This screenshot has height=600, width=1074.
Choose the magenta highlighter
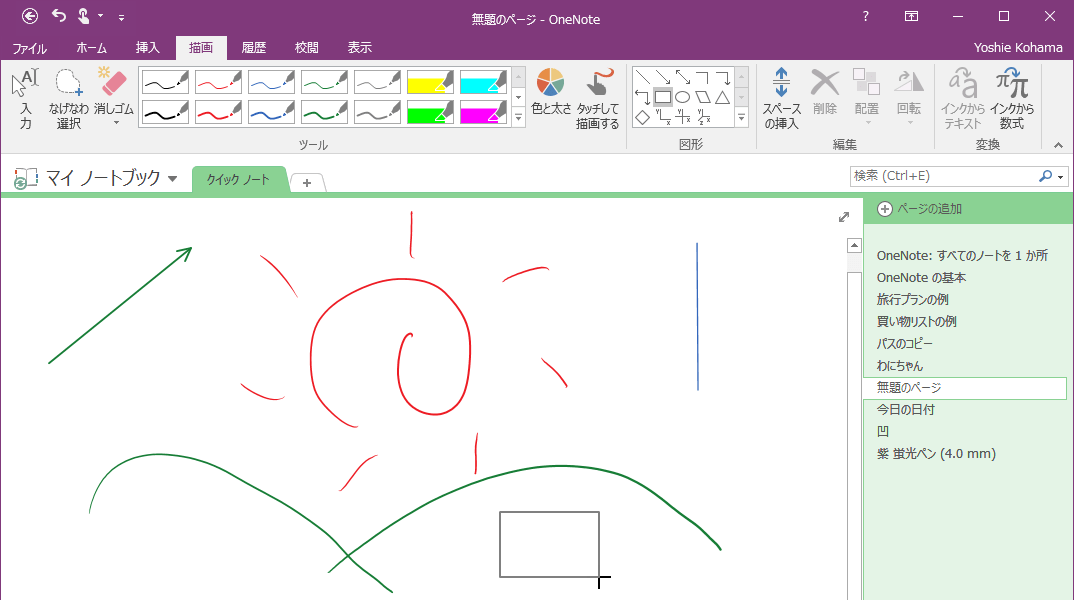tap(484, 112)
